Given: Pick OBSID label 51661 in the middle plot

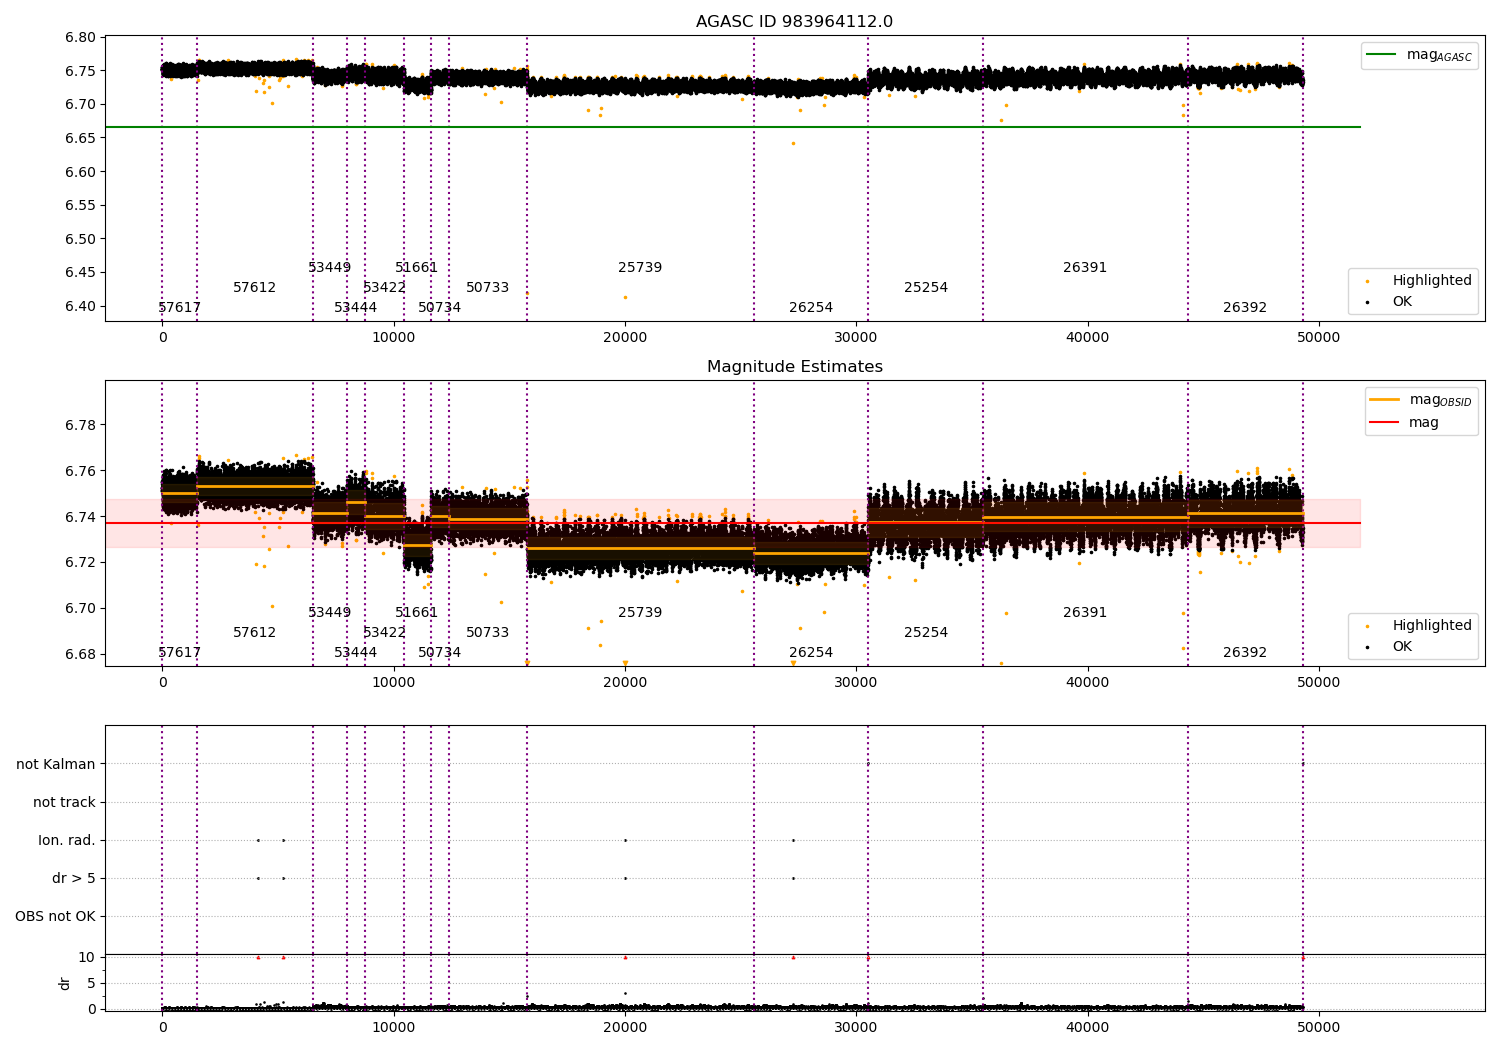Looking at the screenshot, I should (x=417, y=613).
